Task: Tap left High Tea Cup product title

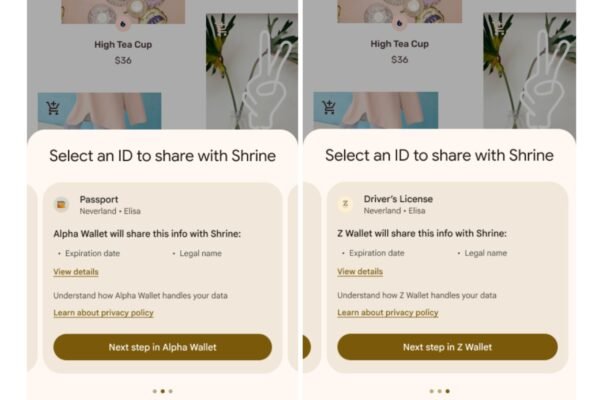Action: [x=123, y=44]
